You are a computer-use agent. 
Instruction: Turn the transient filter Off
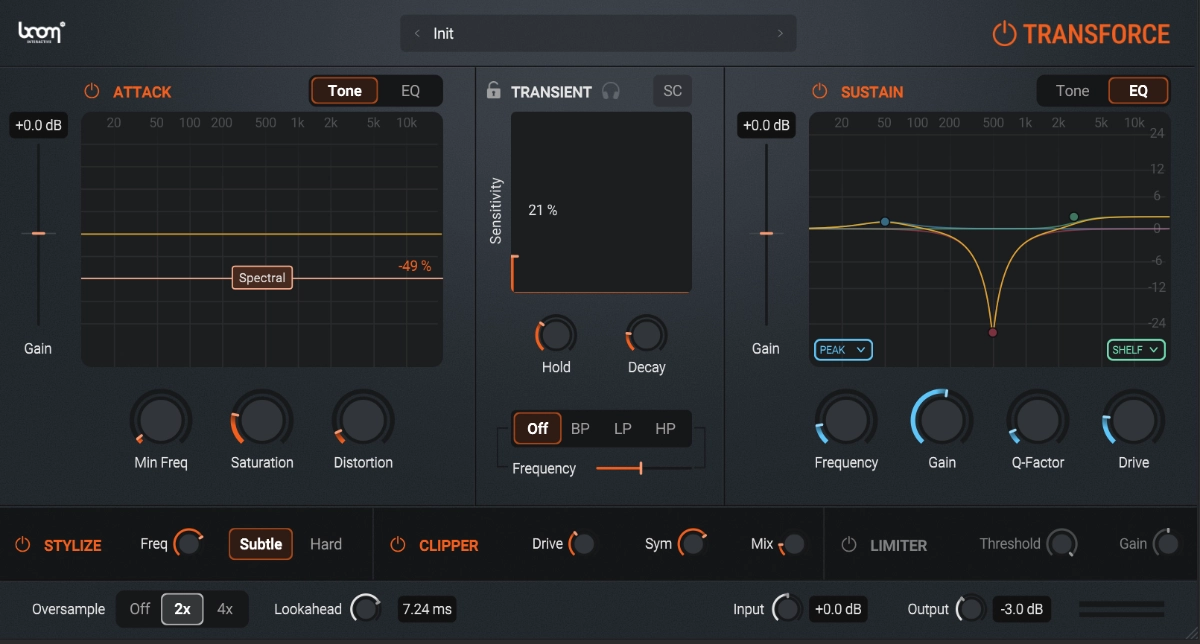click(538, 429)
